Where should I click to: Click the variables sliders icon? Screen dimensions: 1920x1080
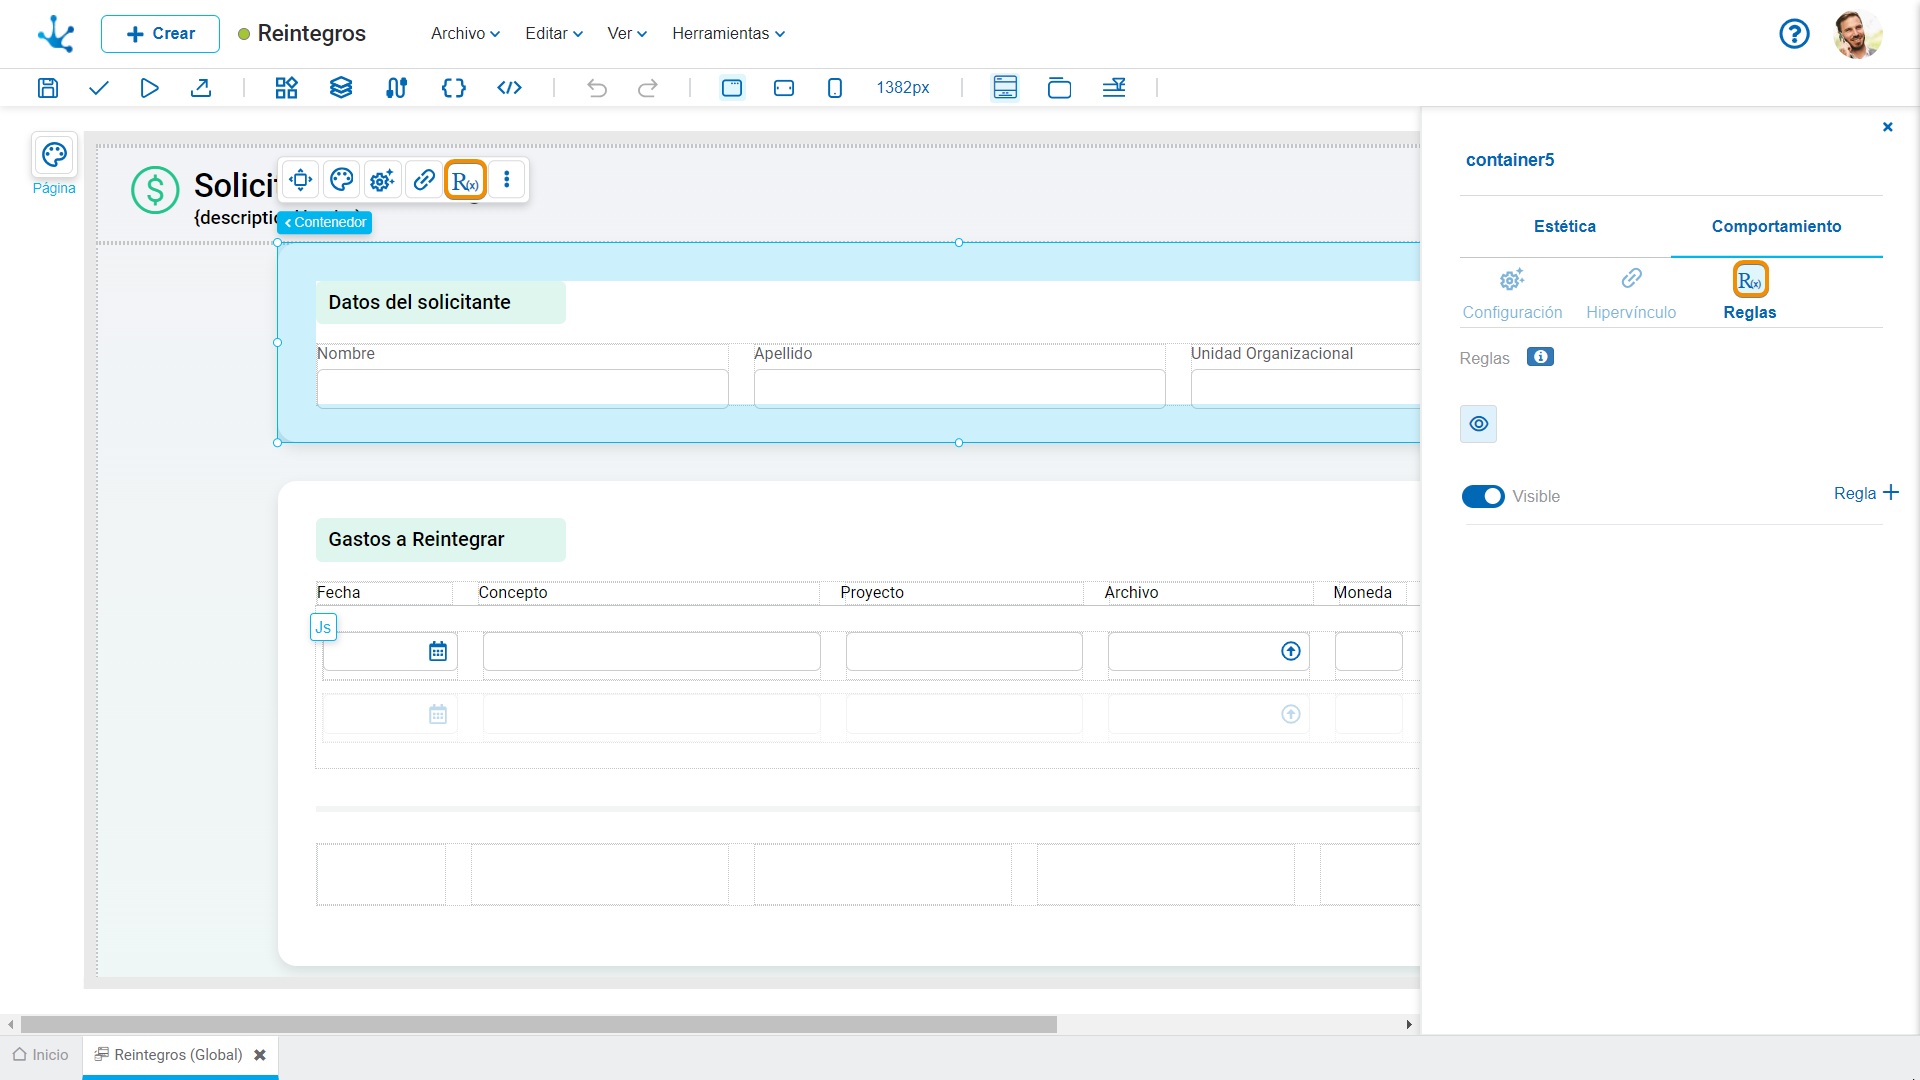pyautogui.click(x=396, y=88)
